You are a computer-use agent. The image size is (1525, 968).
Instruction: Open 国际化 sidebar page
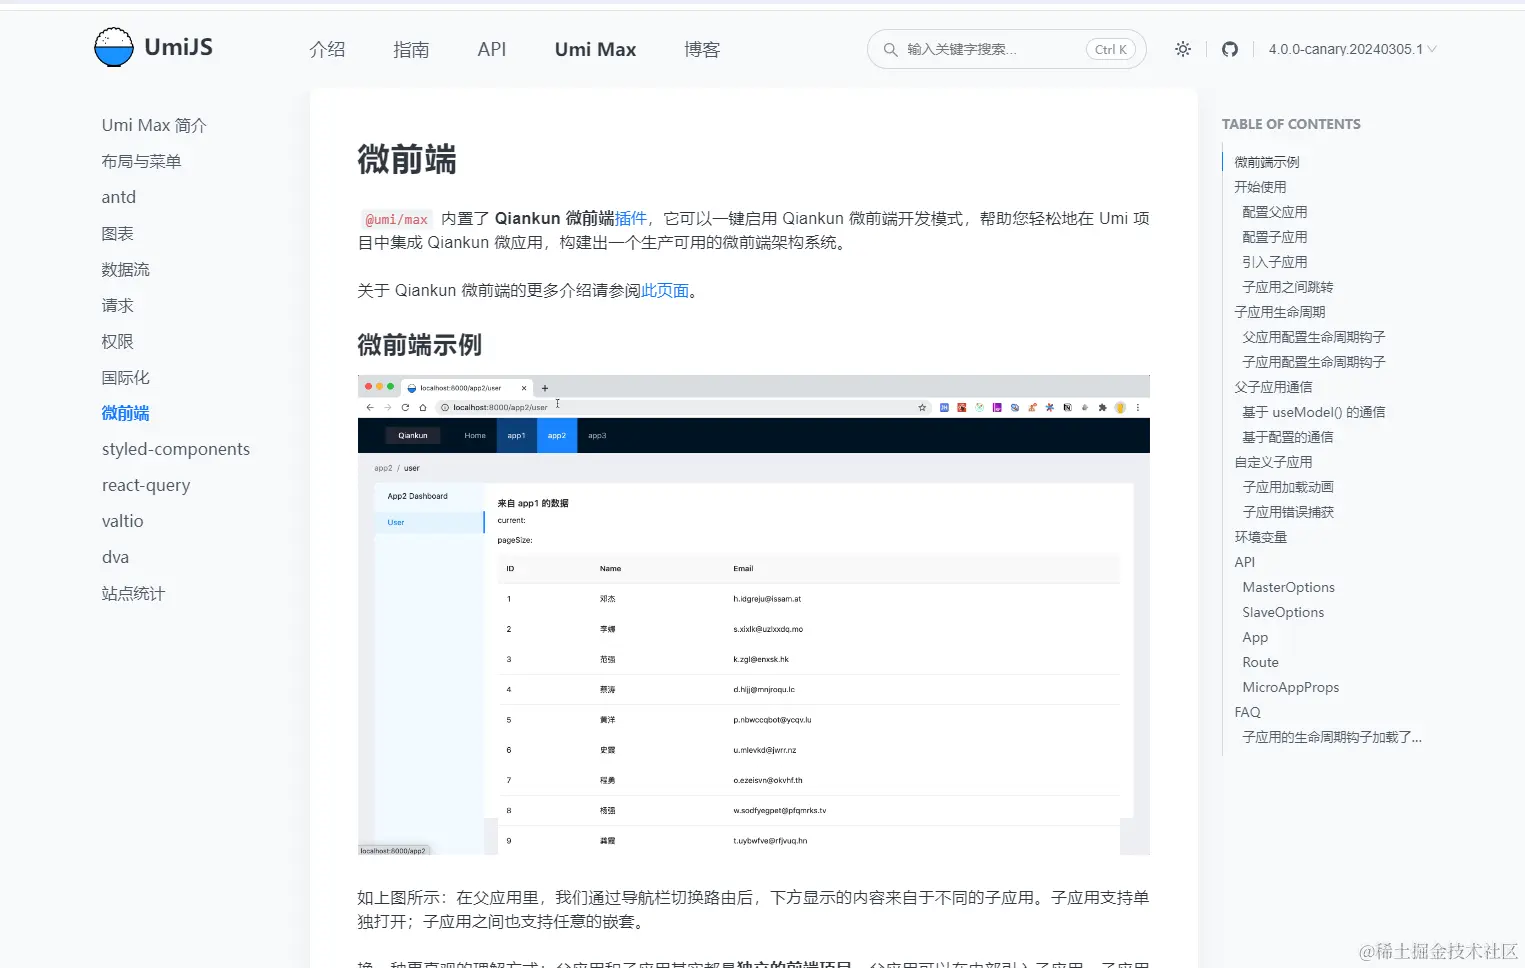click(125, 377)
